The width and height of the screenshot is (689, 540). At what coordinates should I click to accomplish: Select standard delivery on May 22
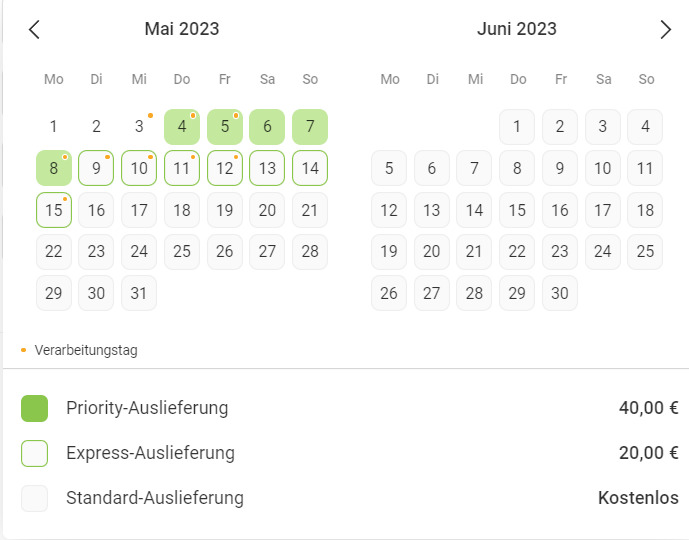click(x=54, y=251)
